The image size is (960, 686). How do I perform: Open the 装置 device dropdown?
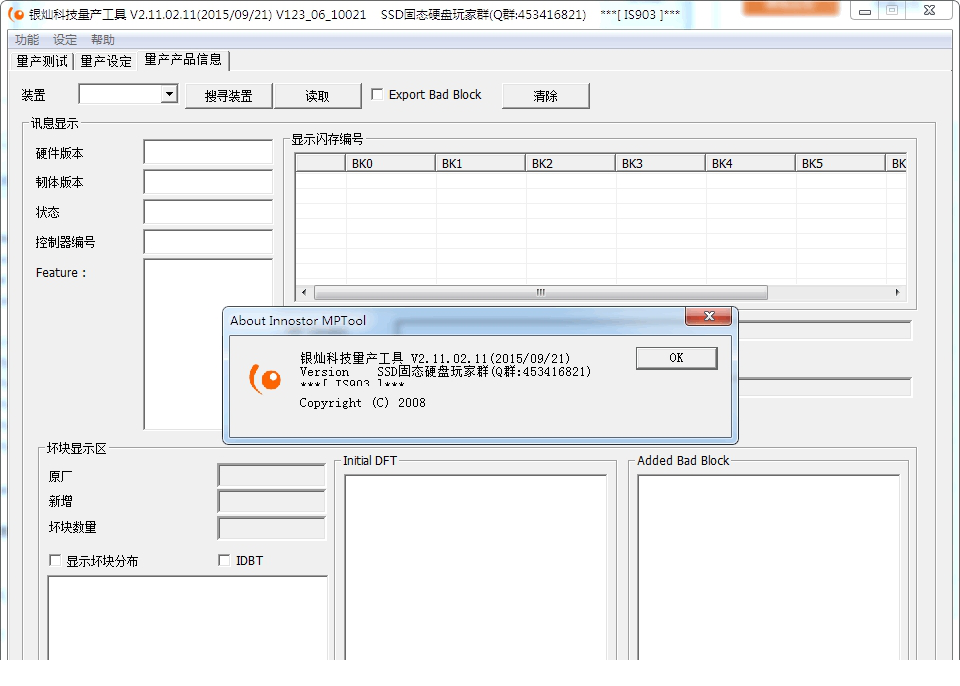(169, 94)
